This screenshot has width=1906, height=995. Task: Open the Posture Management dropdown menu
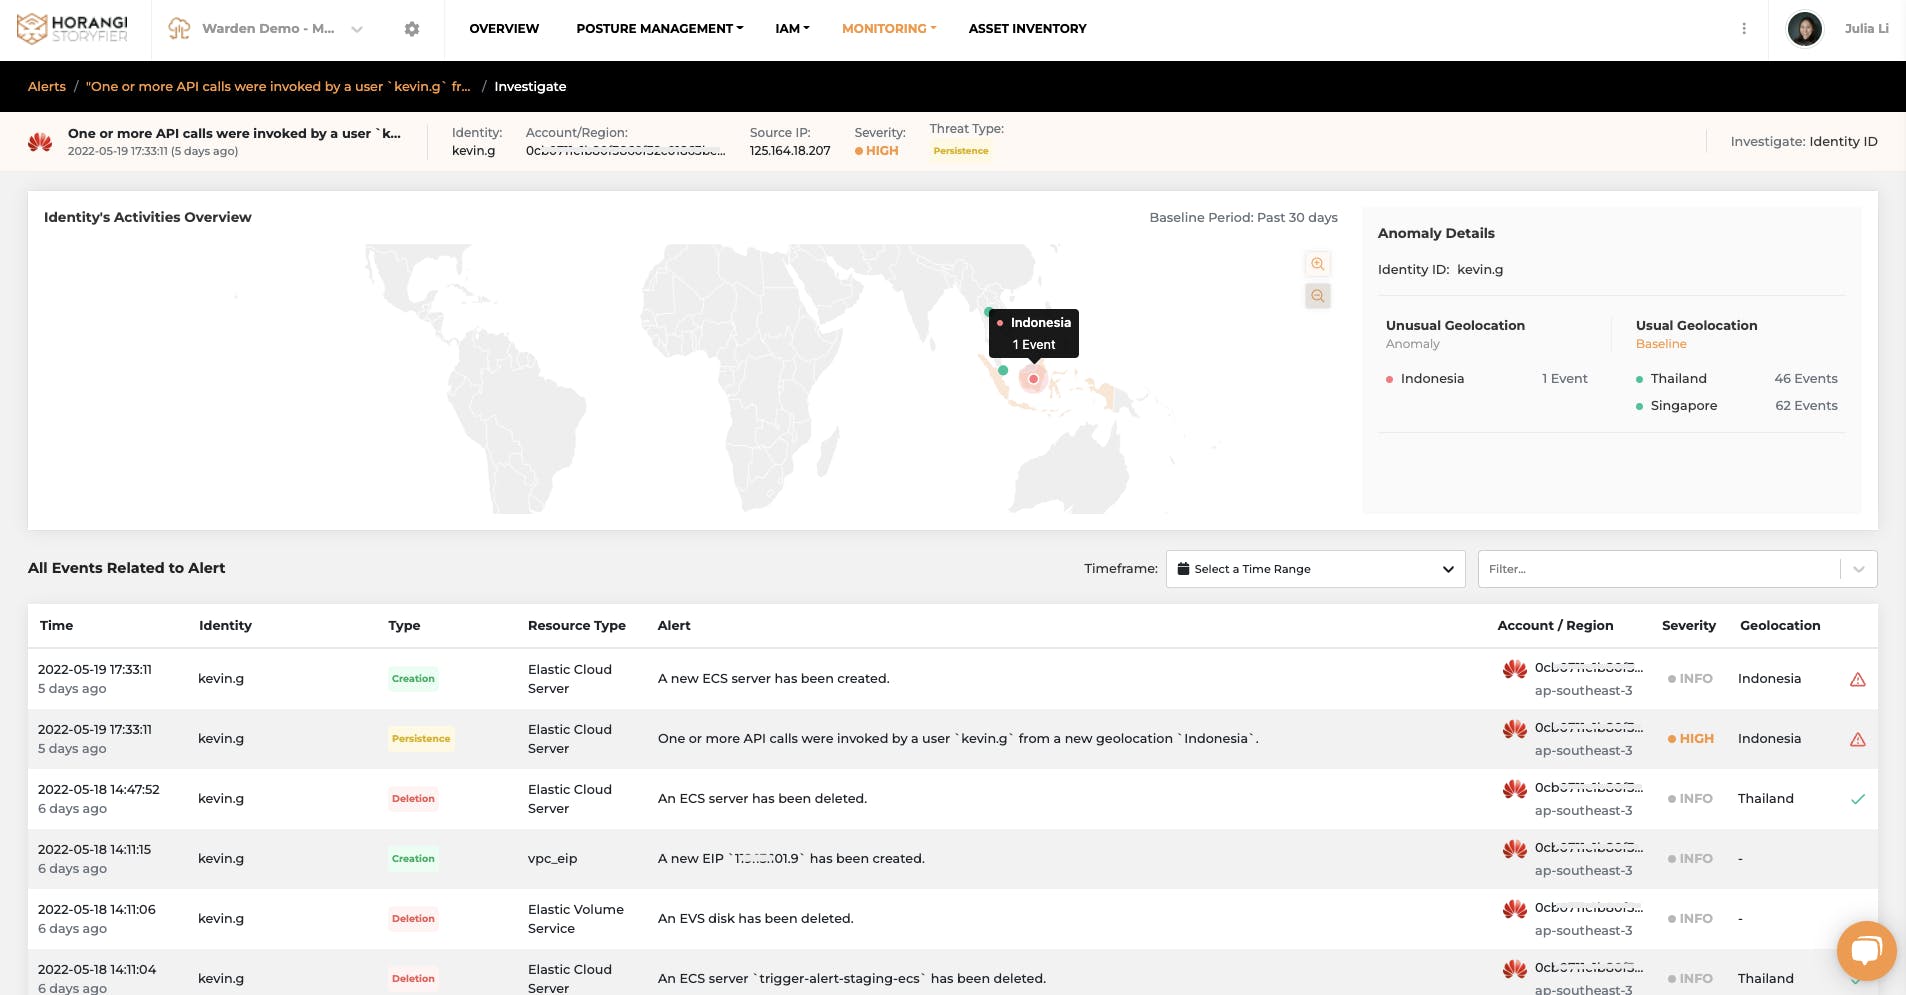659,29
